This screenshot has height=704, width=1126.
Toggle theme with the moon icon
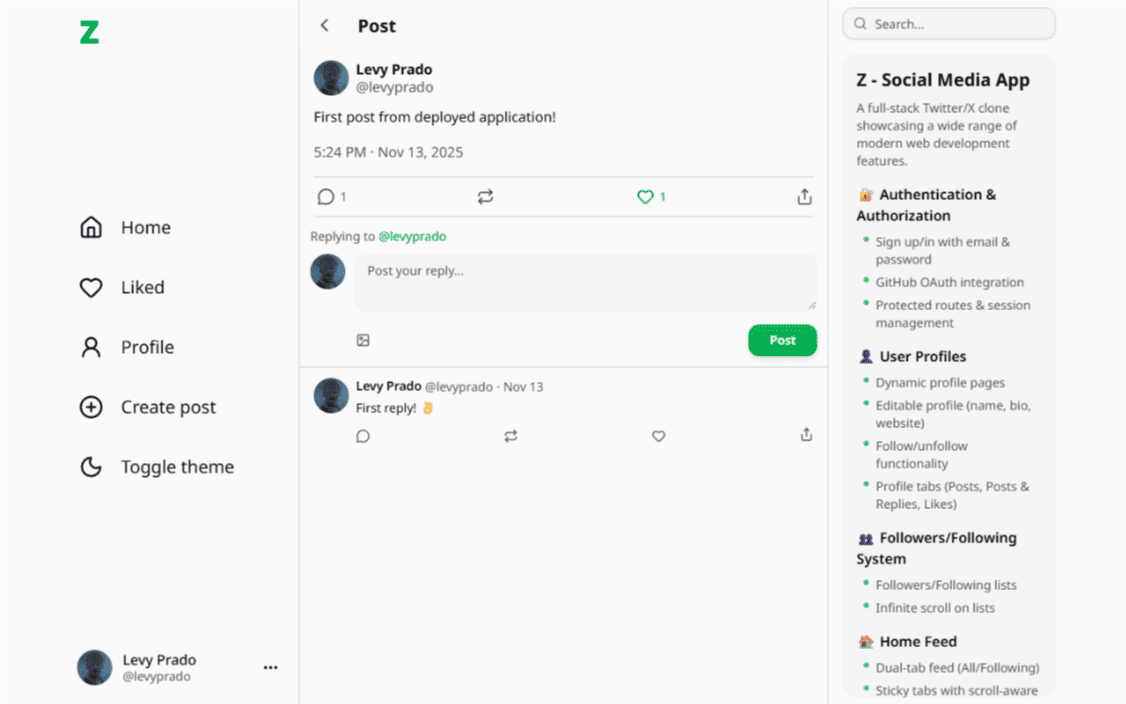pos(90,466)
